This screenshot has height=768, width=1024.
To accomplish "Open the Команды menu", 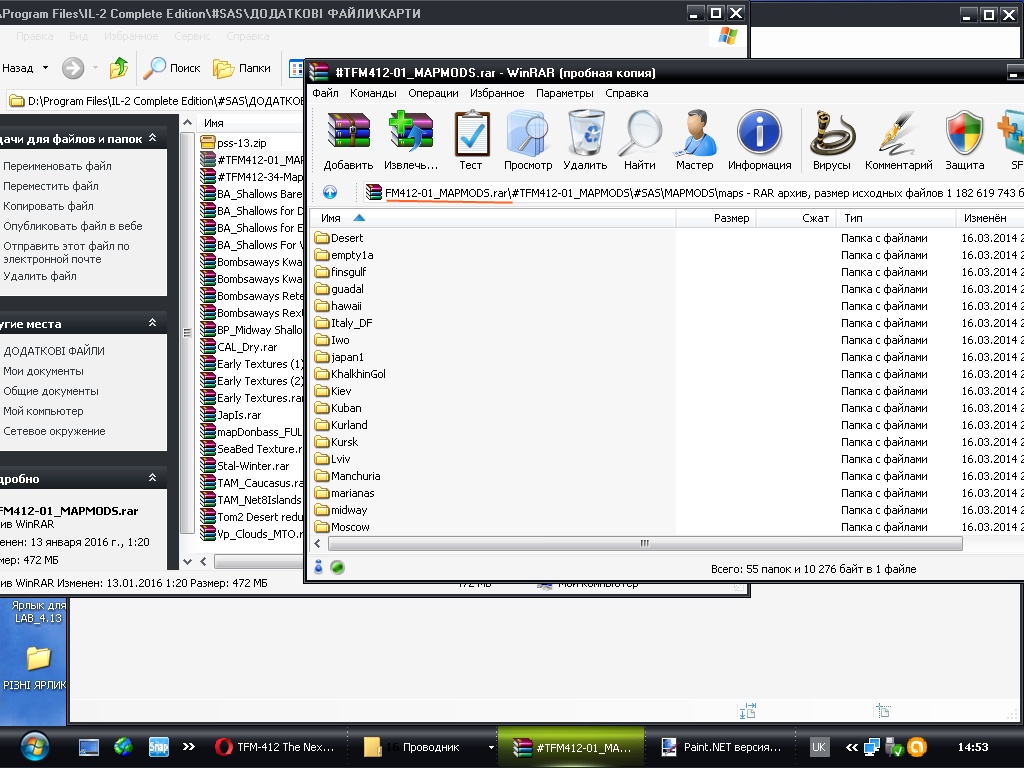I will coord(373,93).
